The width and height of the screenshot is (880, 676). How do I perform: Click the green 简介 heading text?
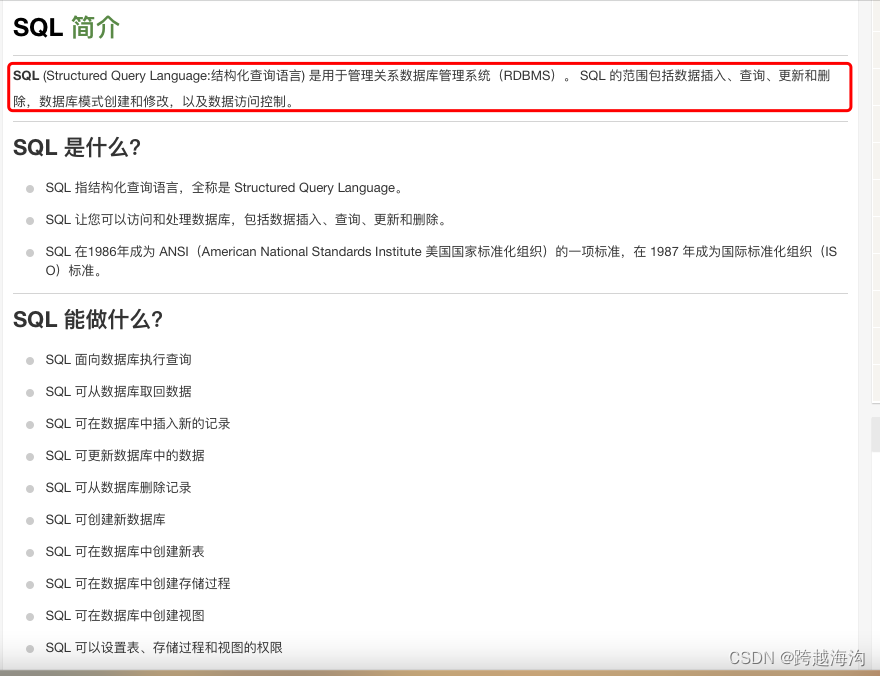[x=95, y=29]
